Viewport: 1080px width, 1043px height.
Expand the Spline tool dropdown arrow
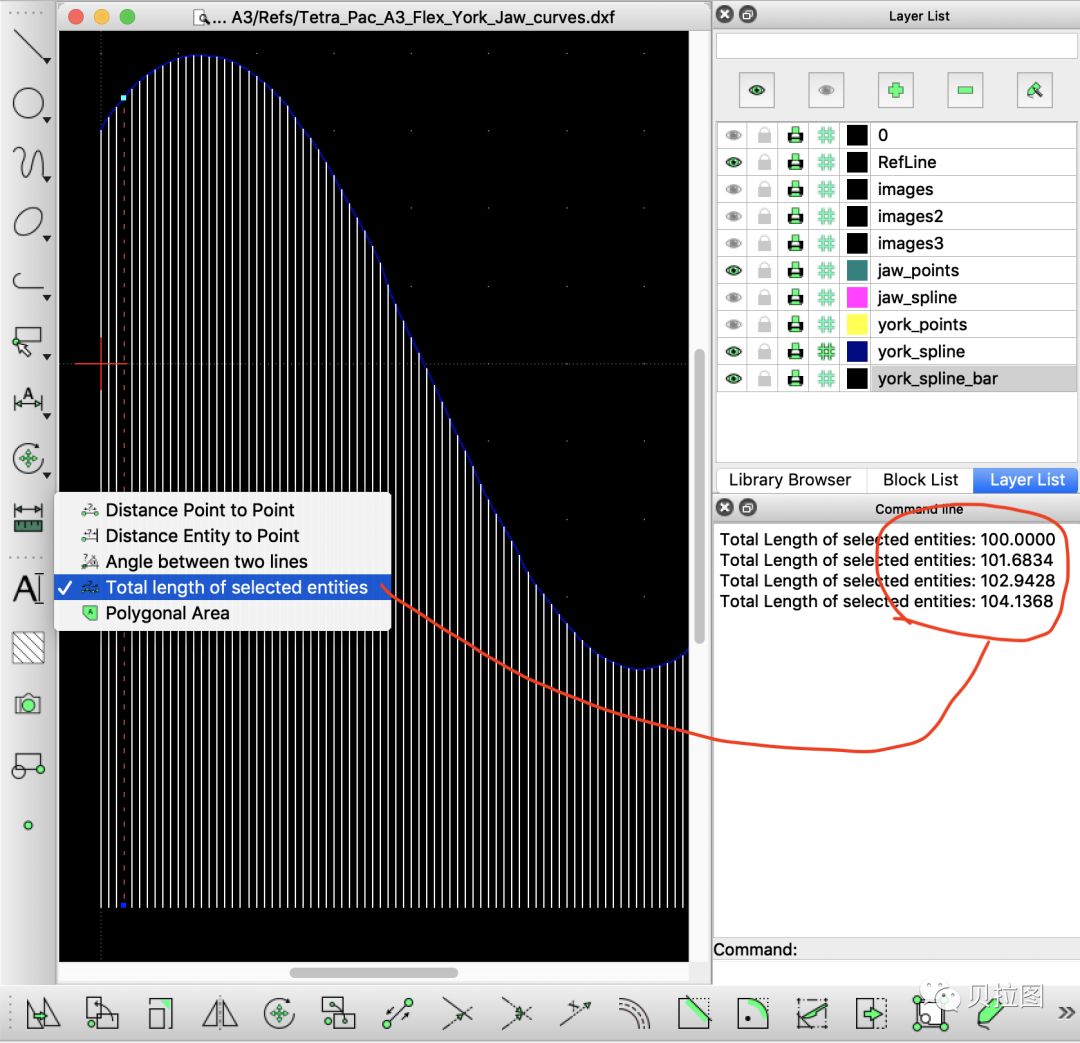pyautogui.click(x=47, y=179)
